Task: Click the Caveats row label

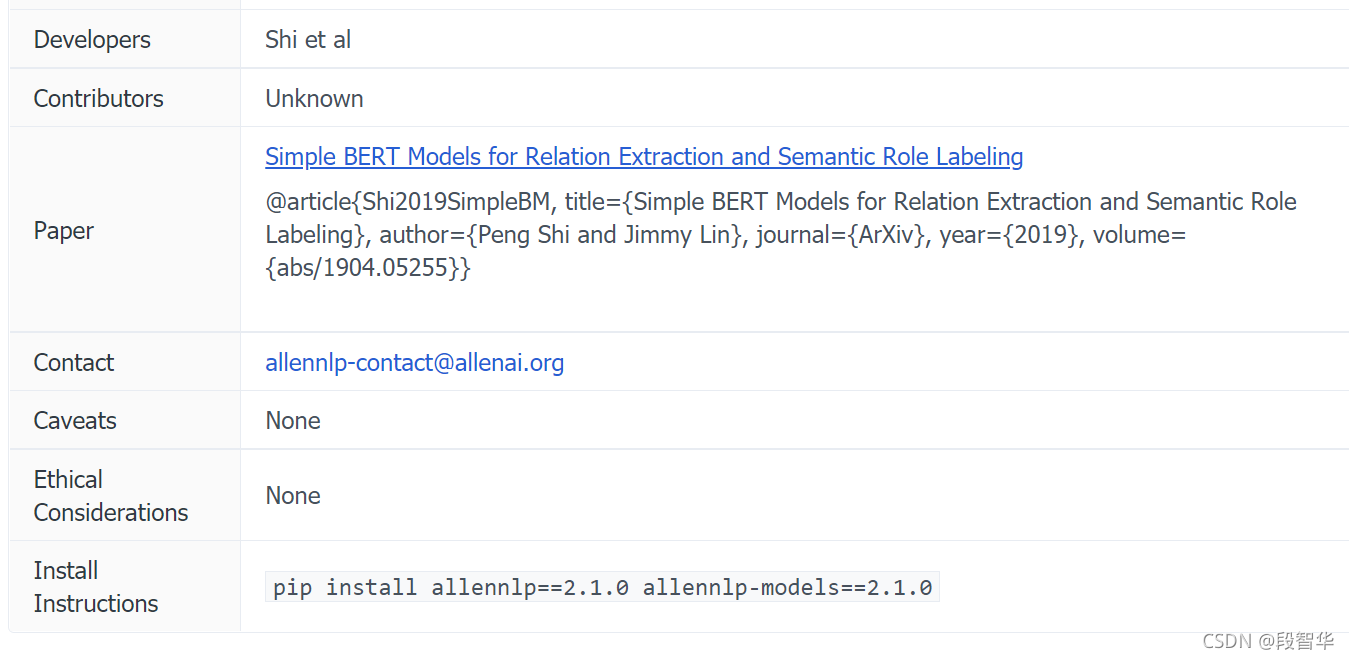Action: coord(75,421)
